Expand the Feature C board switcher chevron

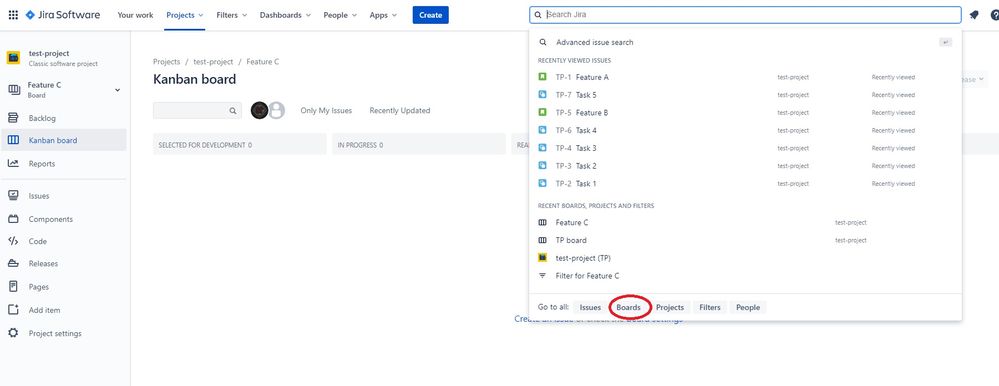117,90
